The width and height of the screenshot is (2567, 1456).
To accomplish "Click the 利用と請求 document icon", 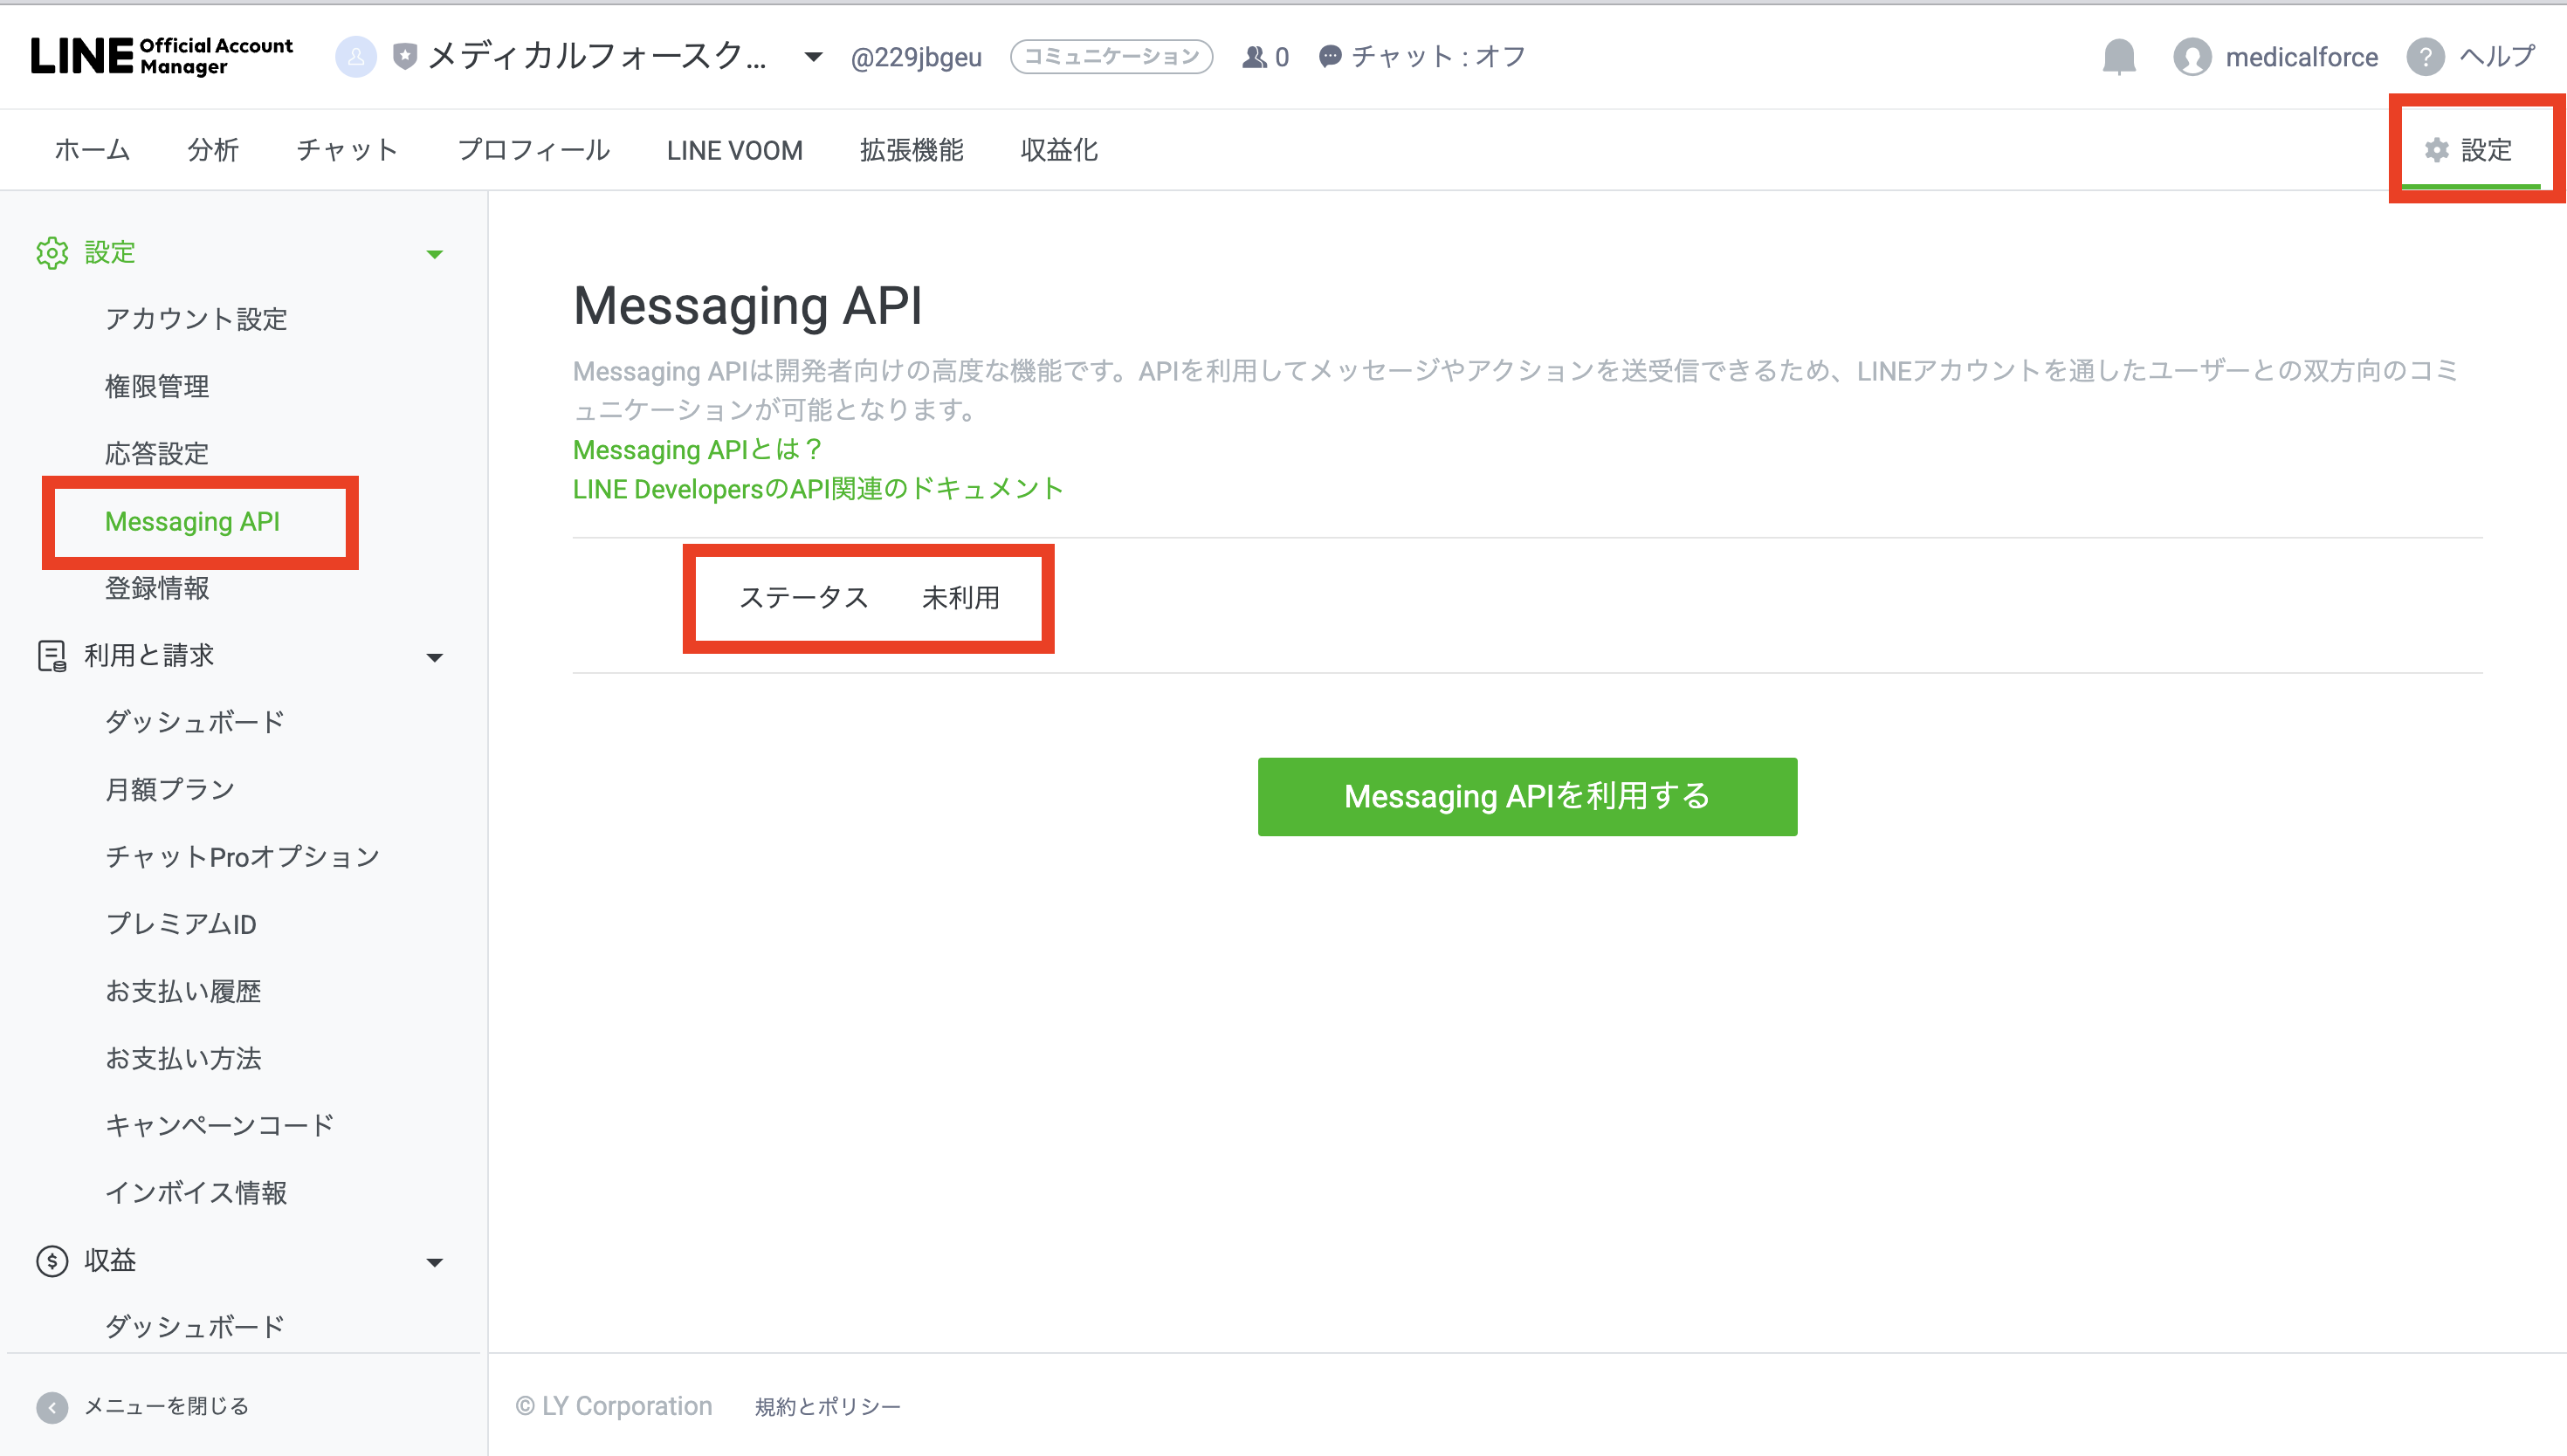I will click(52, 656).
